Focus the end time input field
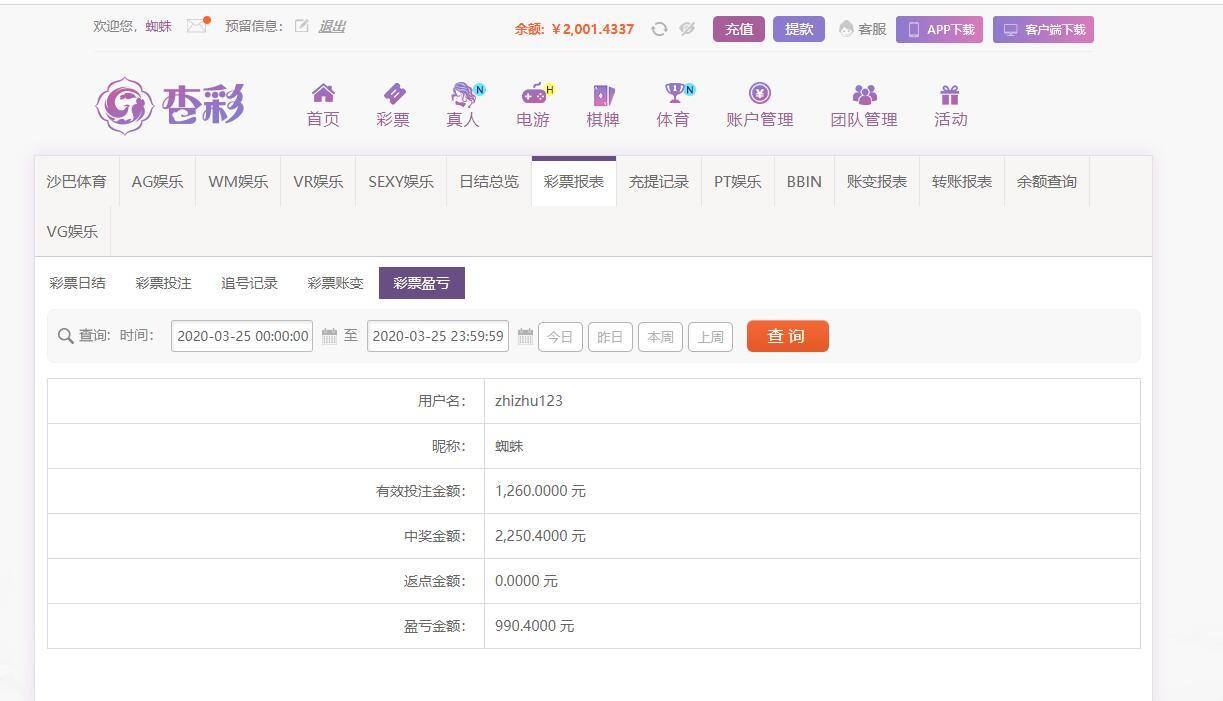This screenshot has width=1223, height=701. tap(438, 336)
